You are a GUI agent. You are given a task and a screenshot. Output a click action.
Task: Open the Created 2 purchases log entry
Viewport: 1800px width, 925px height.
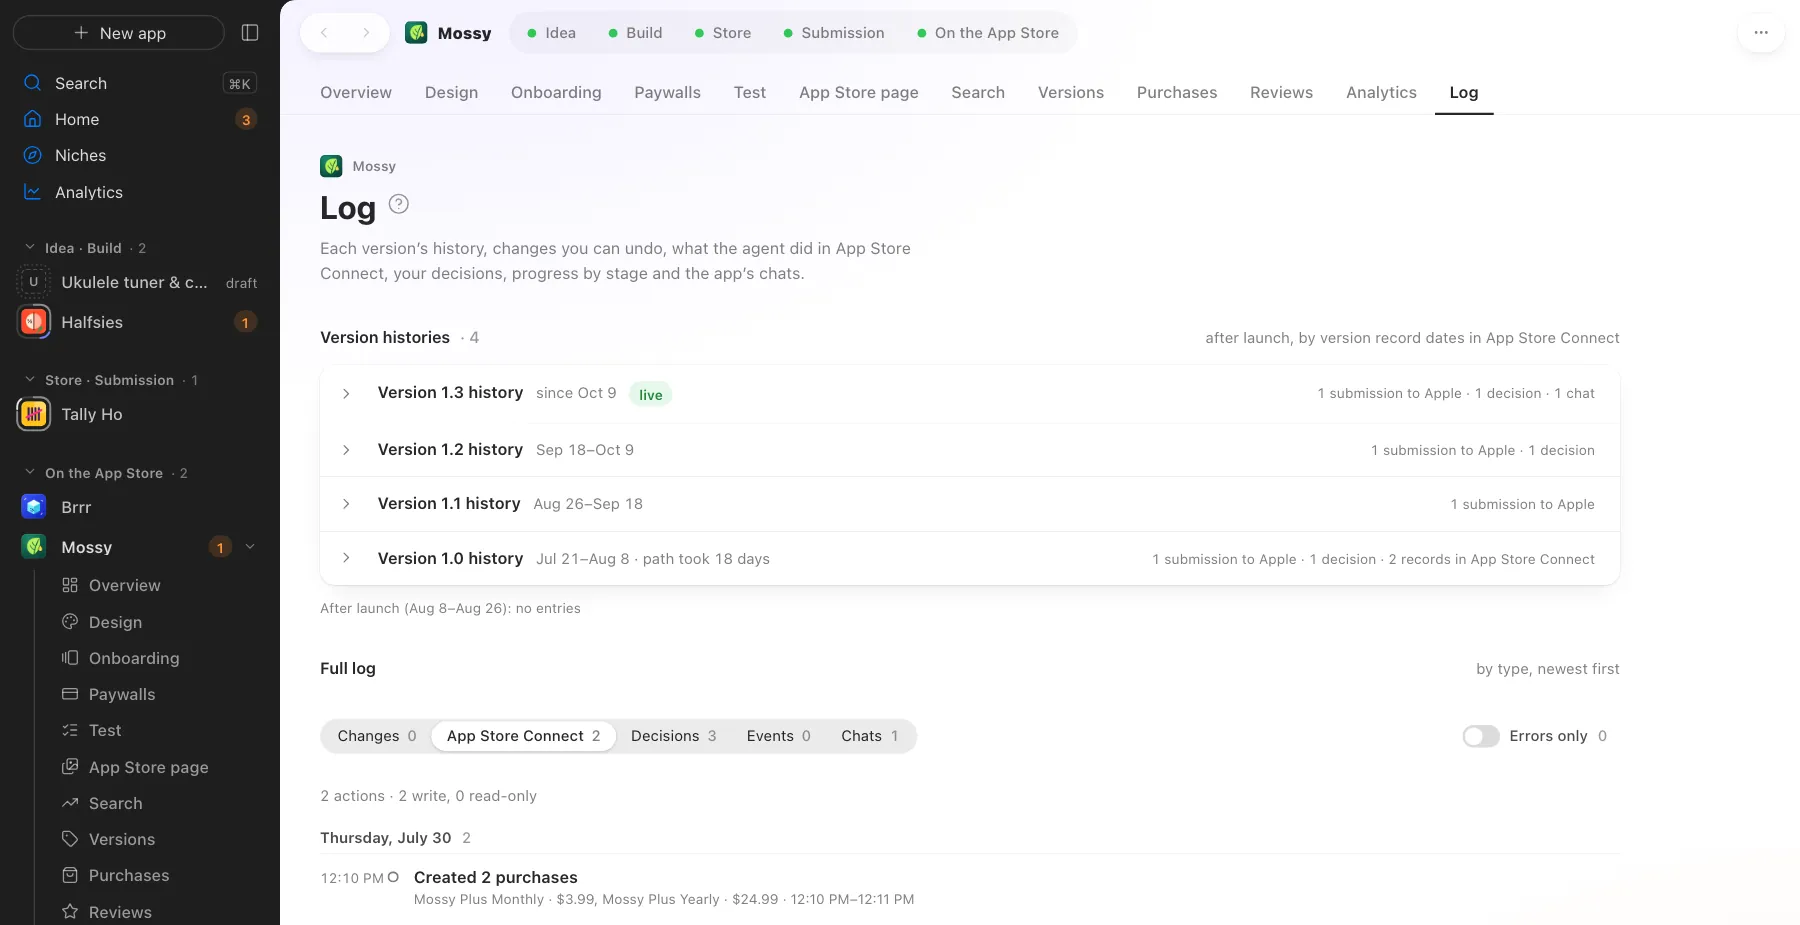click(970, 887)
